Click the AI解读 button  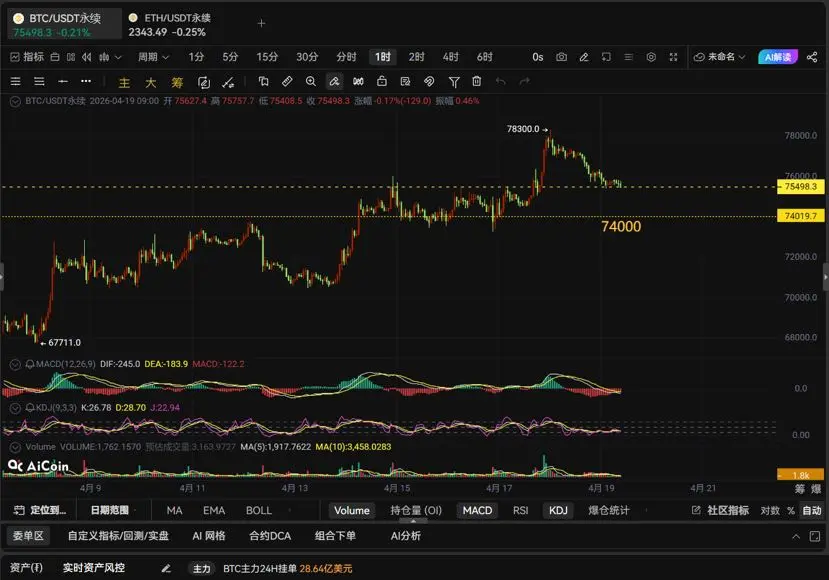777,57
